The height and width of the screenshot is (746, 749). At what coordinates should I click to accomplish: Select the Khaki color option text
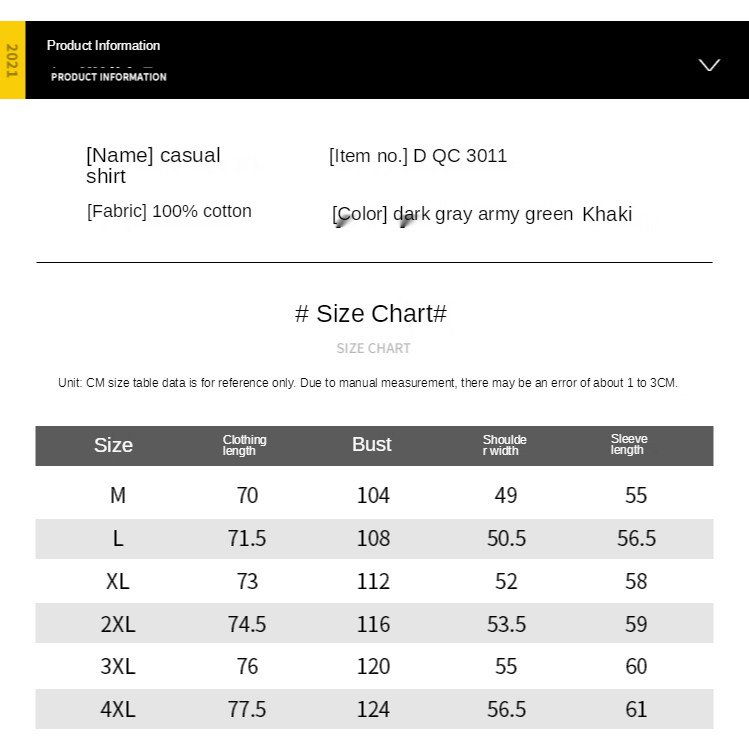click(x=607, y=214)
